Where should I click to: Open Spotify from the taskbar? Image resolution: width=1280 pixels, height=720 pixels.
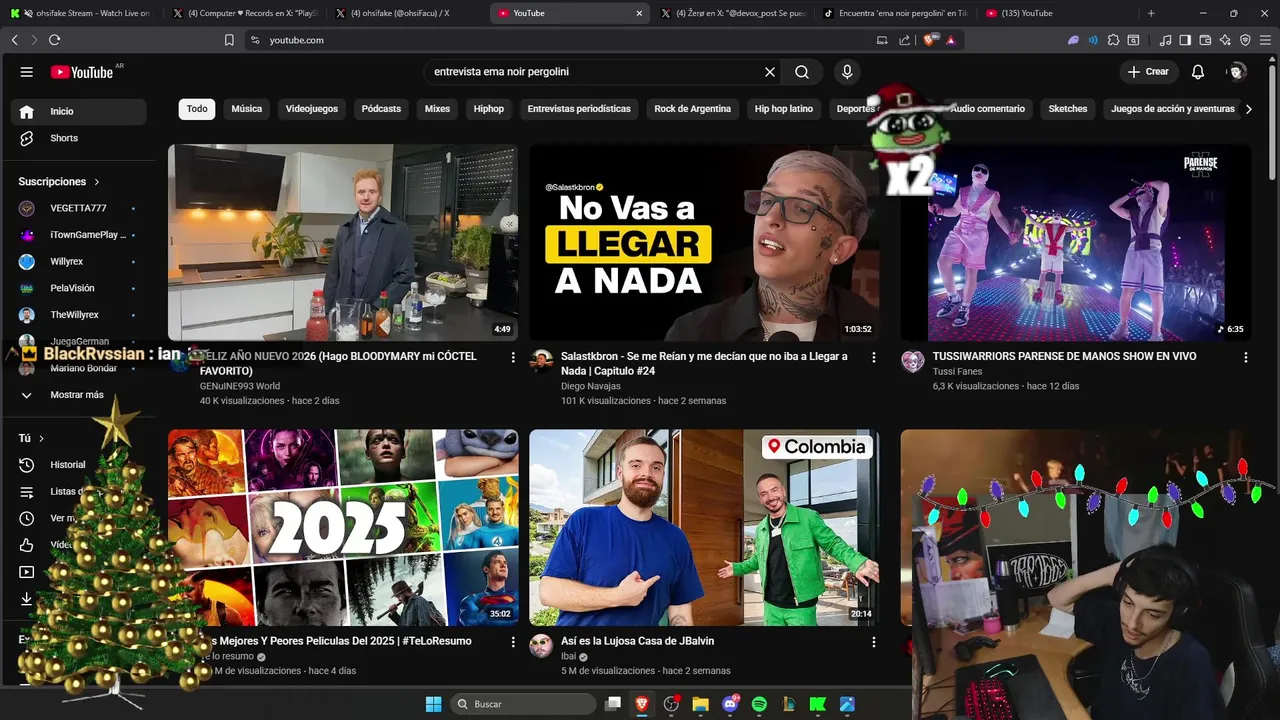[759, 704]
